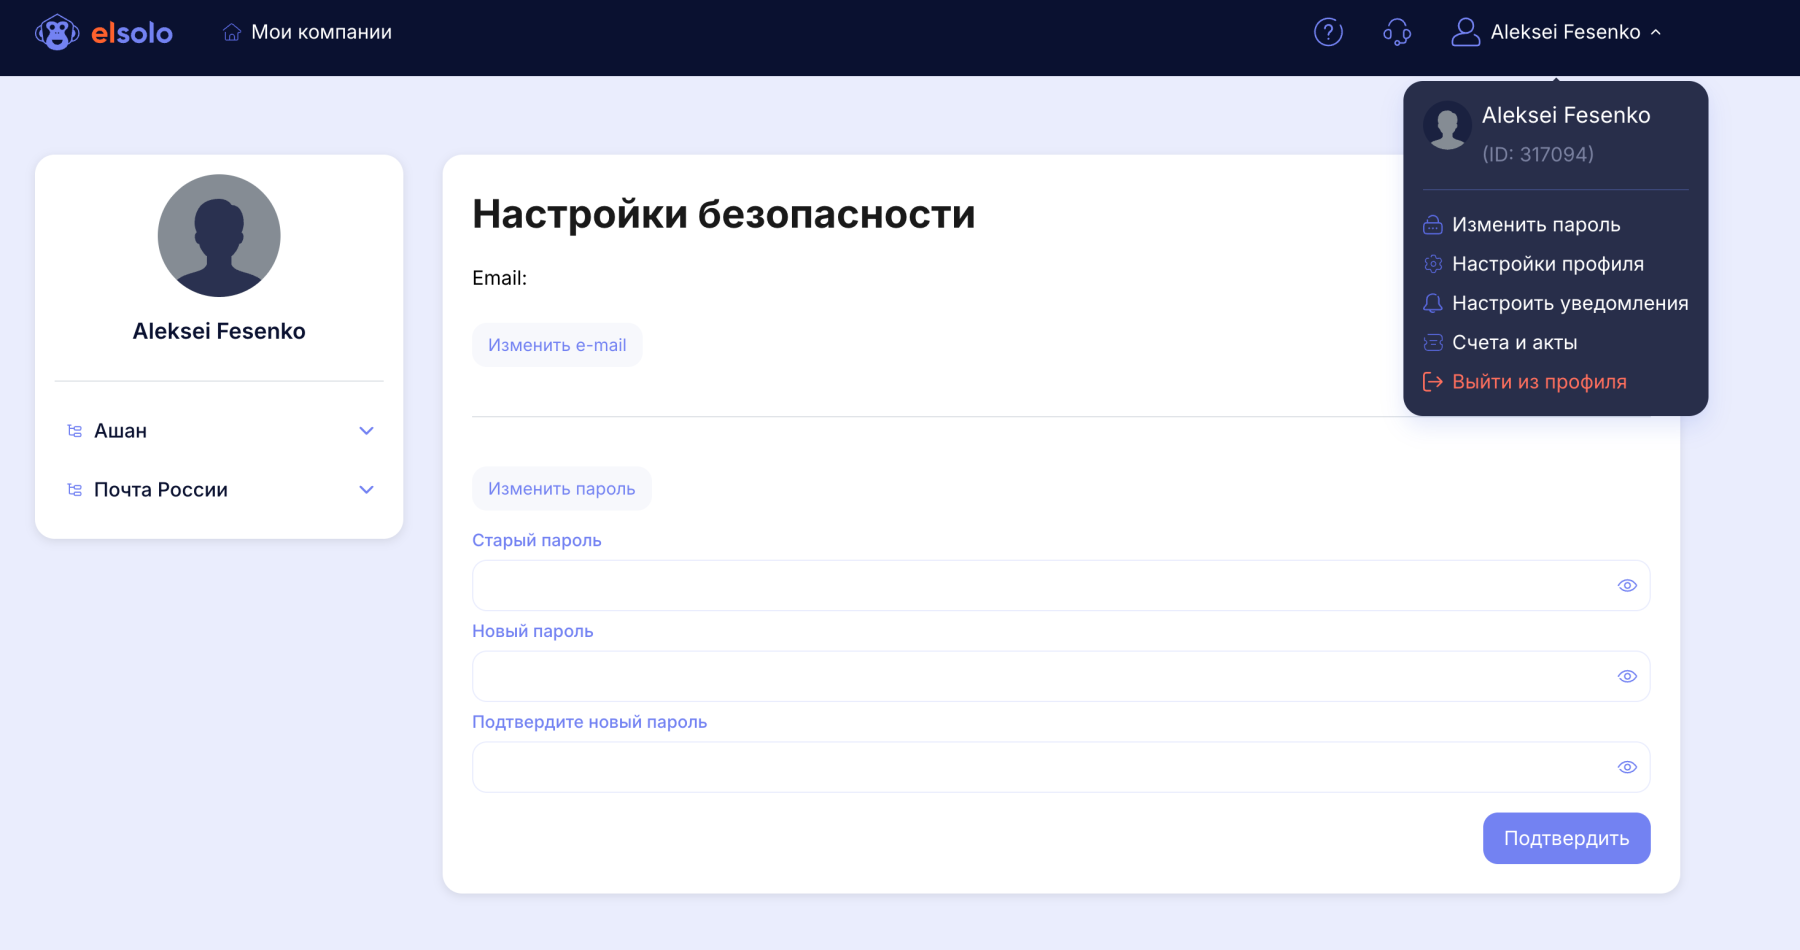Reveal the confirm new password field text

tap(1627, 768)
